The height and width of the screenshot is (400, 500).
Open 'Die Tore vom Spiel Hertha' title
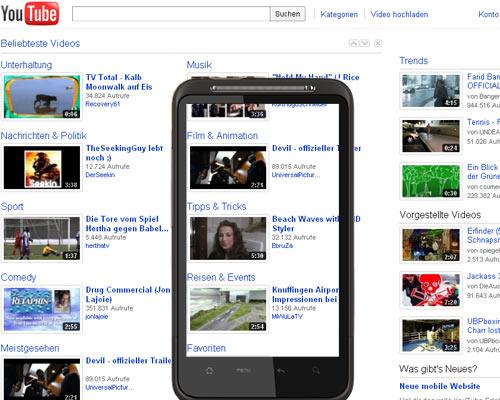[127, 224]
